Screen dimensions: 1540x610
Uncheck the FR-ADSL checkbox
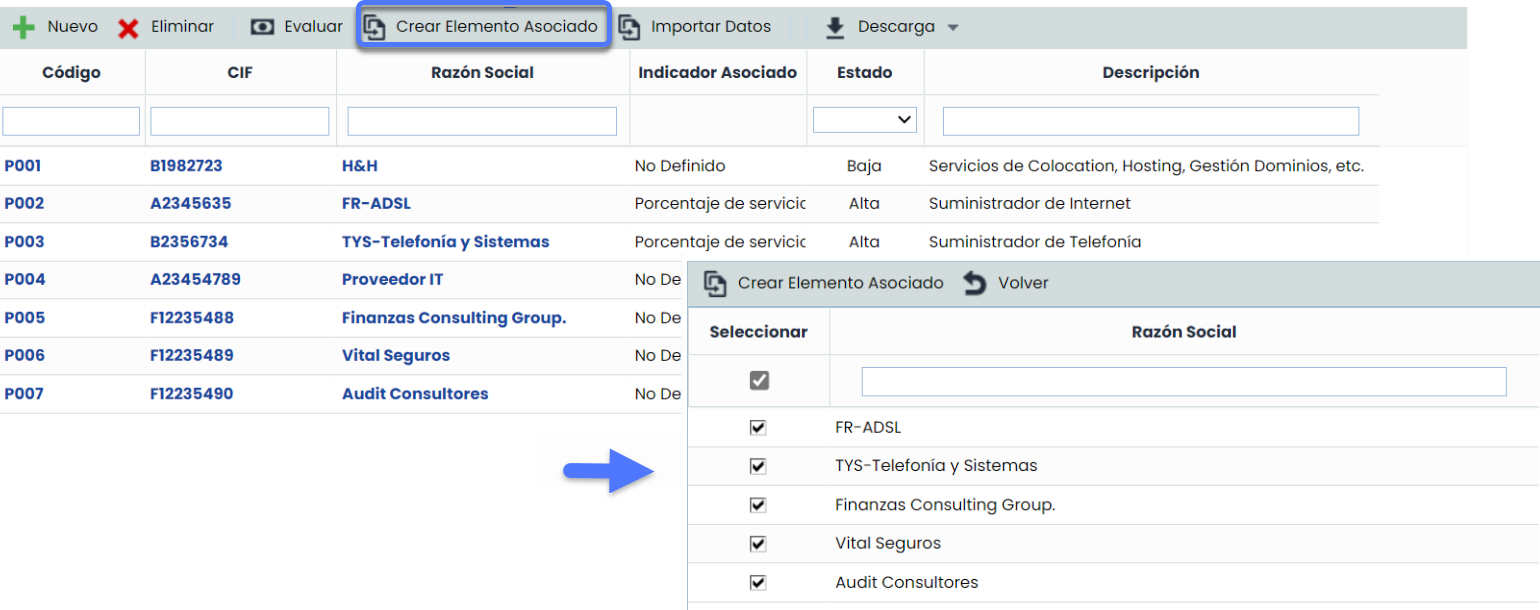click(758, 428)
